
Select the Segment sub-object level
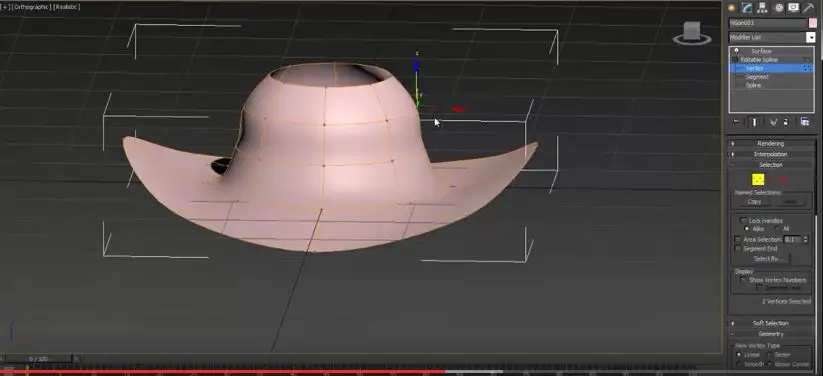click(757, 77)
